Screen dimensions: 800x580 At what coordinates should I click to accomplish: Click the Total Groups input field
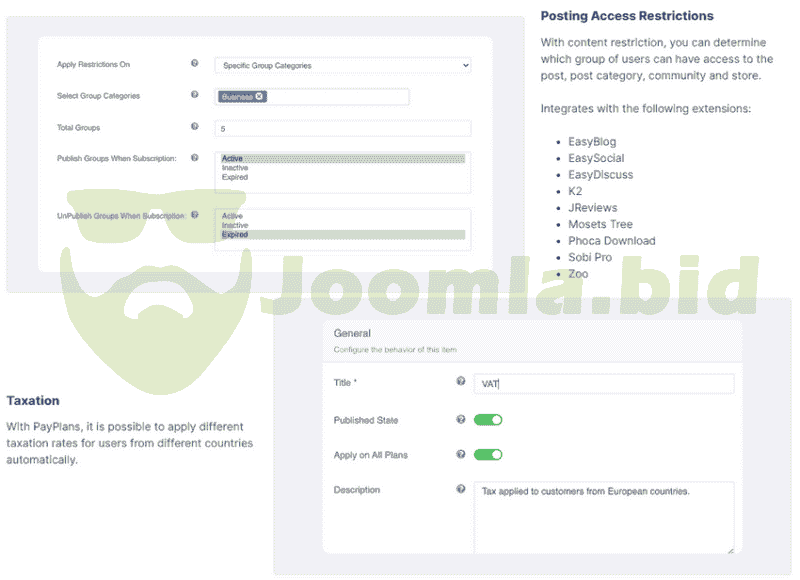tap(342, 129)
